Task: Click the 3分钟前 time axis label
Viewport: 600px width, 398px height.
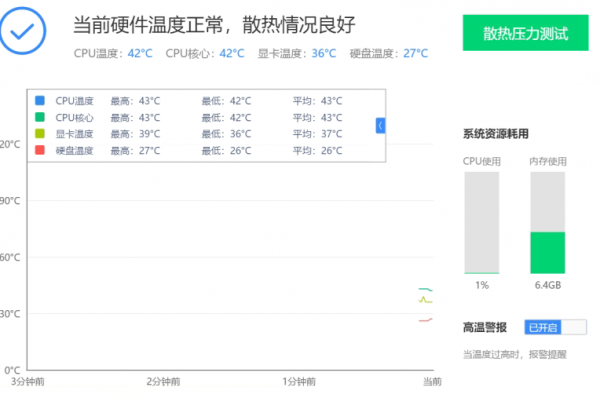Action: [28, 382]
